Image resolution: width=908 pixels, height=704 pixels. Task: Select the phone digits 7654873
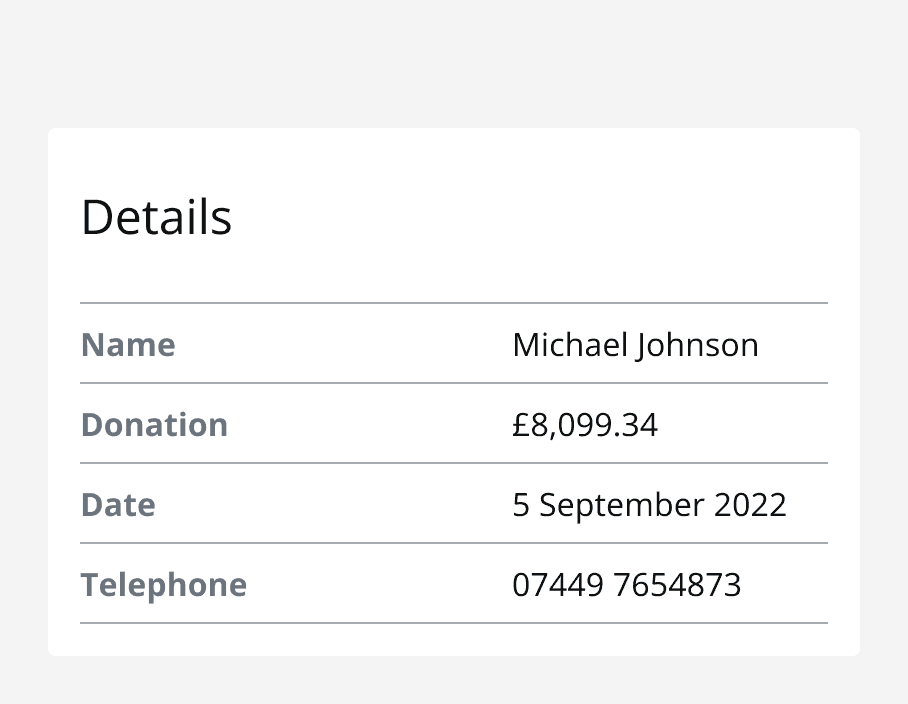point(677,585)
